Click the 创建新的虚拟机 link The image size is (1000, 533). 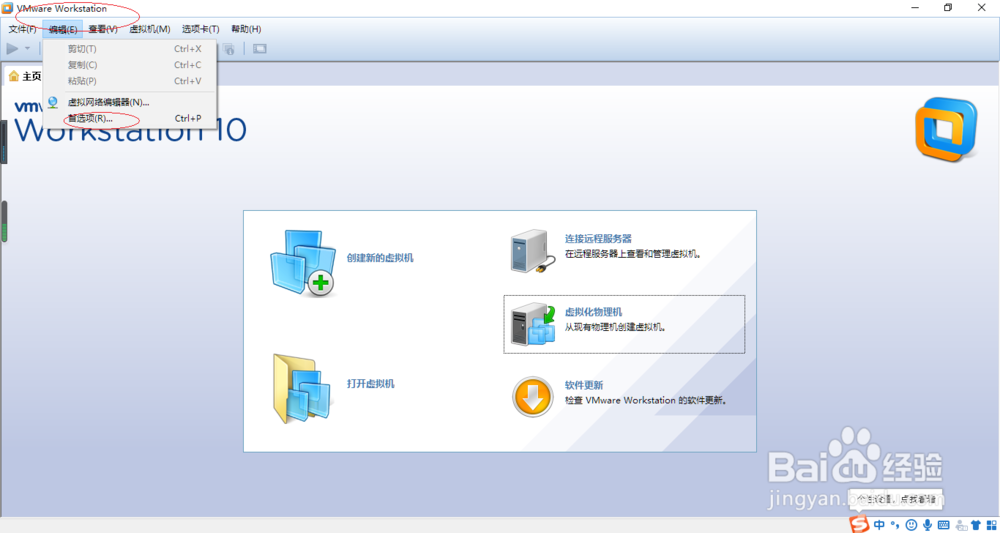380,258
